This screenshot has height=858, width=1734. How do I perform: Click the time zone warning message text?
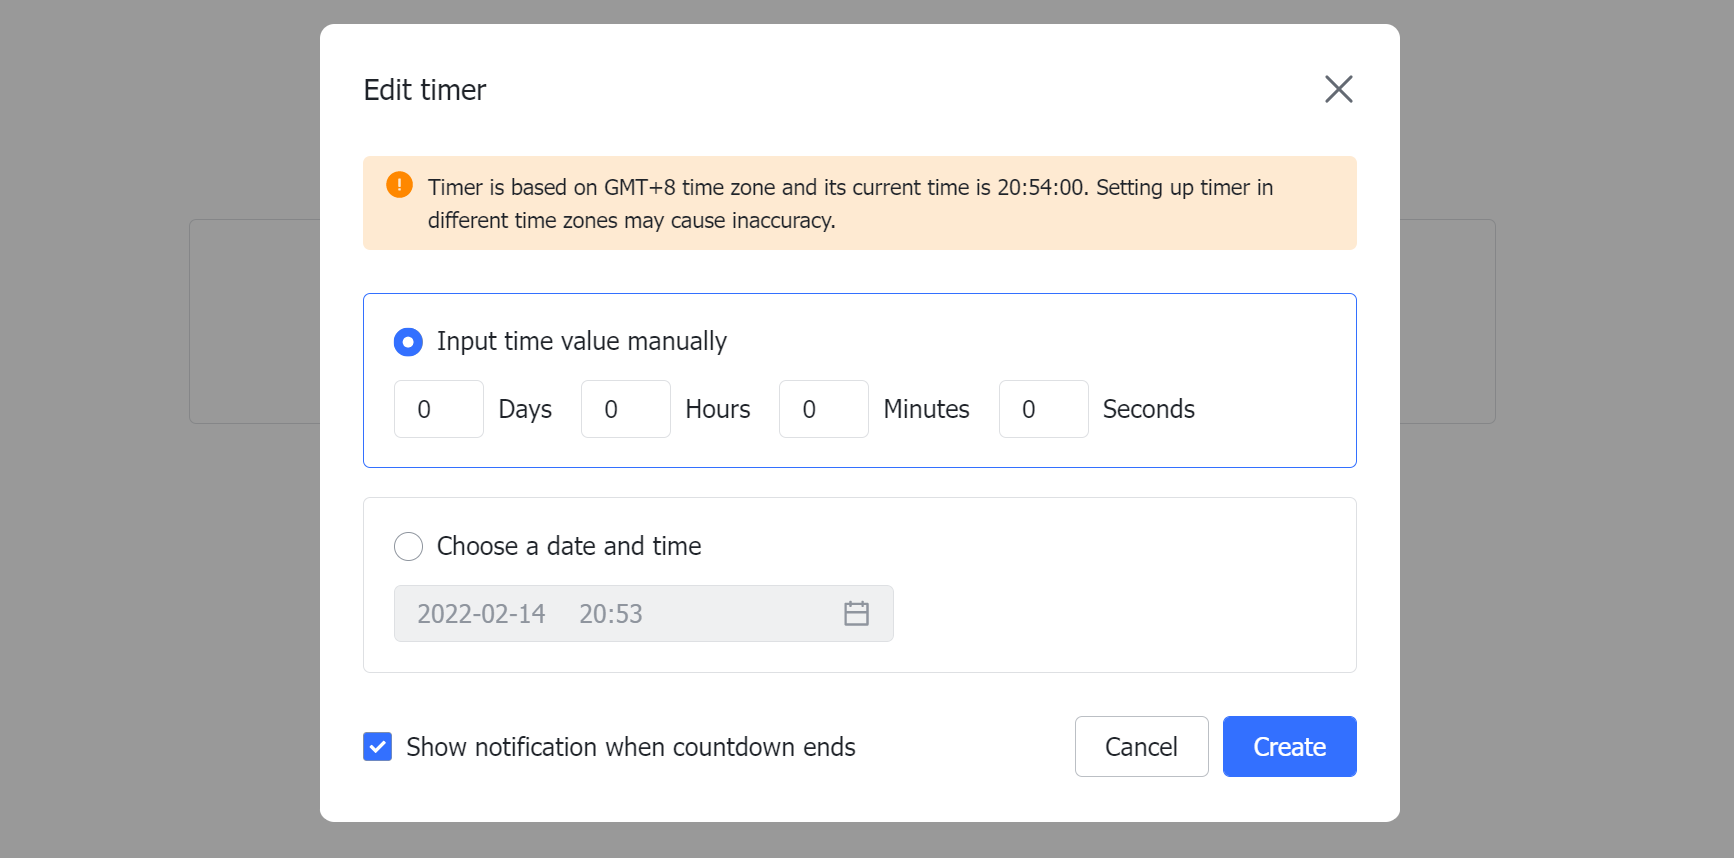coord(850,203)
